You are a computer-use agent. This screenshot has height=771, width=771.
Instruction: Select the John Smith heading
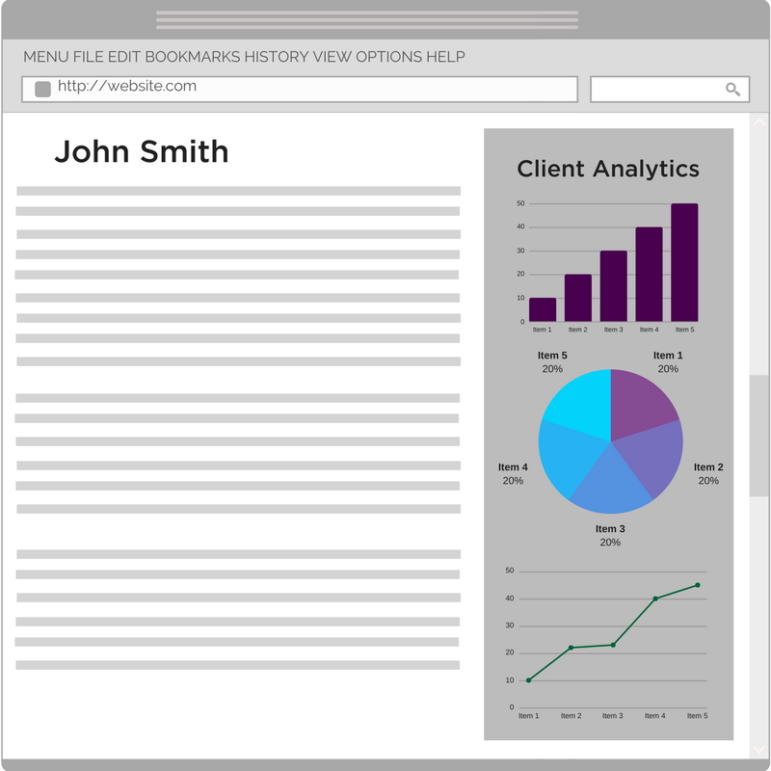[142, 151]
